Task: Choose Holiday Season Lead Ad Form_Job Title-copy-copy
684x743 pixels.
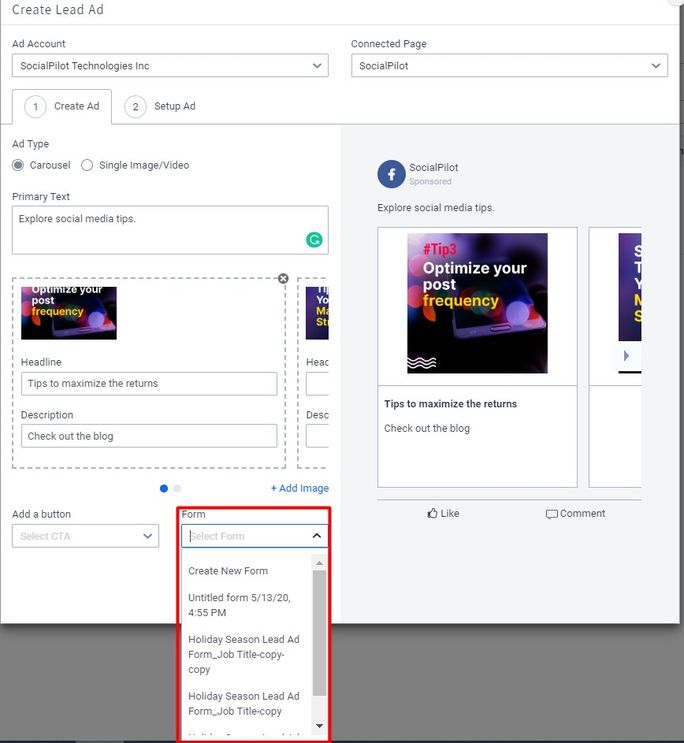Action: click(244, 654)
